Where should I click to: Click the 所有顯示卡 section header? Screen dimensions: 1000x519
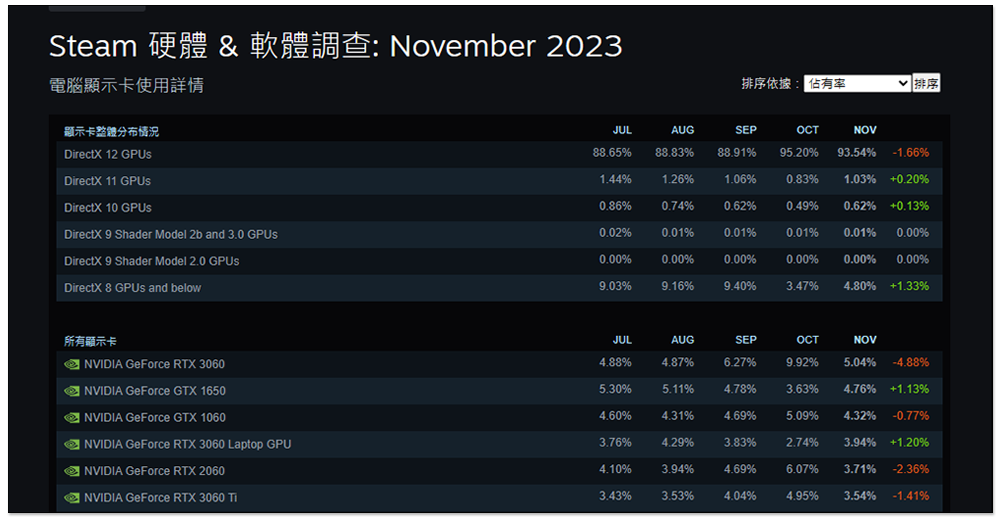tap(90, 342)
